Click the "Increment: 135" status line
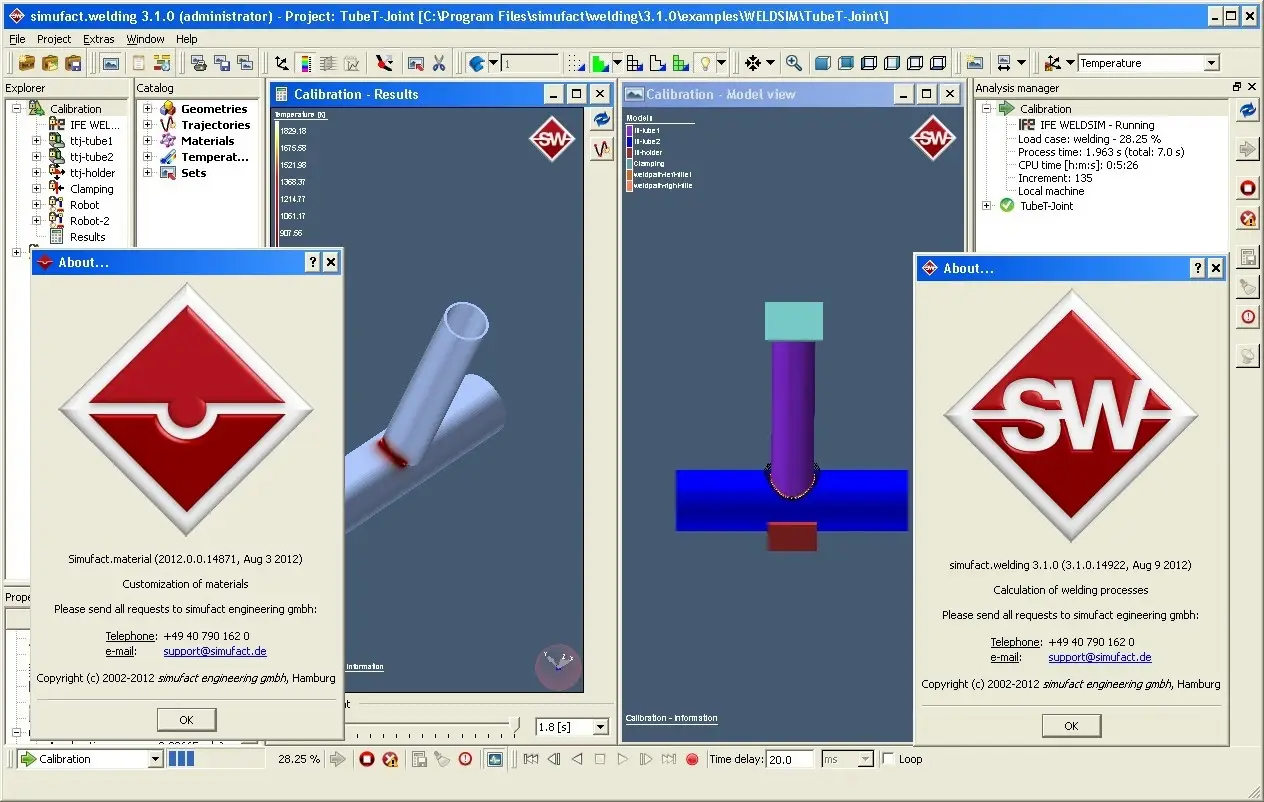Viewport: 1264px width, 802px height. [x=1055, y=178]
